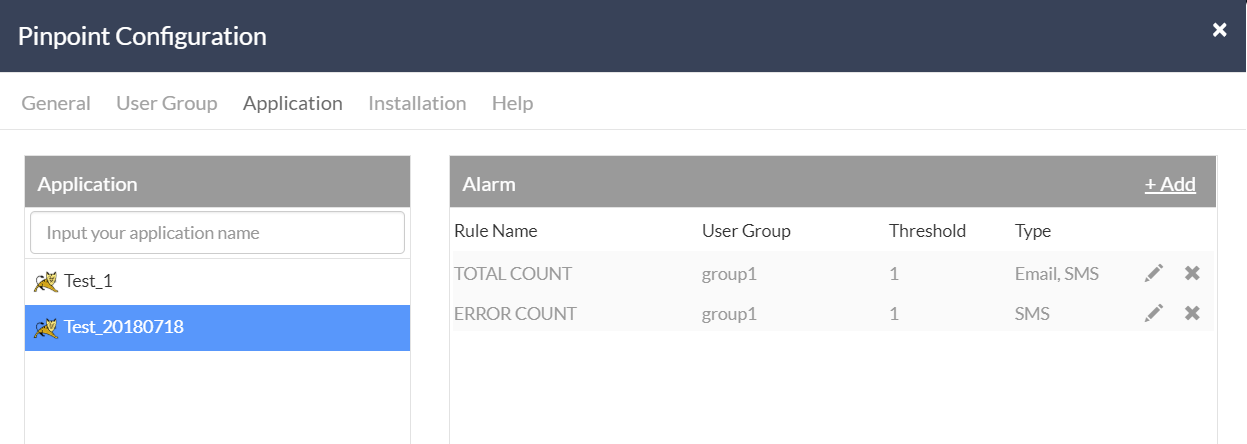The image size is (1247, 444).
Task: Click the Tomcat icon beside Test_20180718
Action: pos(46,327)
